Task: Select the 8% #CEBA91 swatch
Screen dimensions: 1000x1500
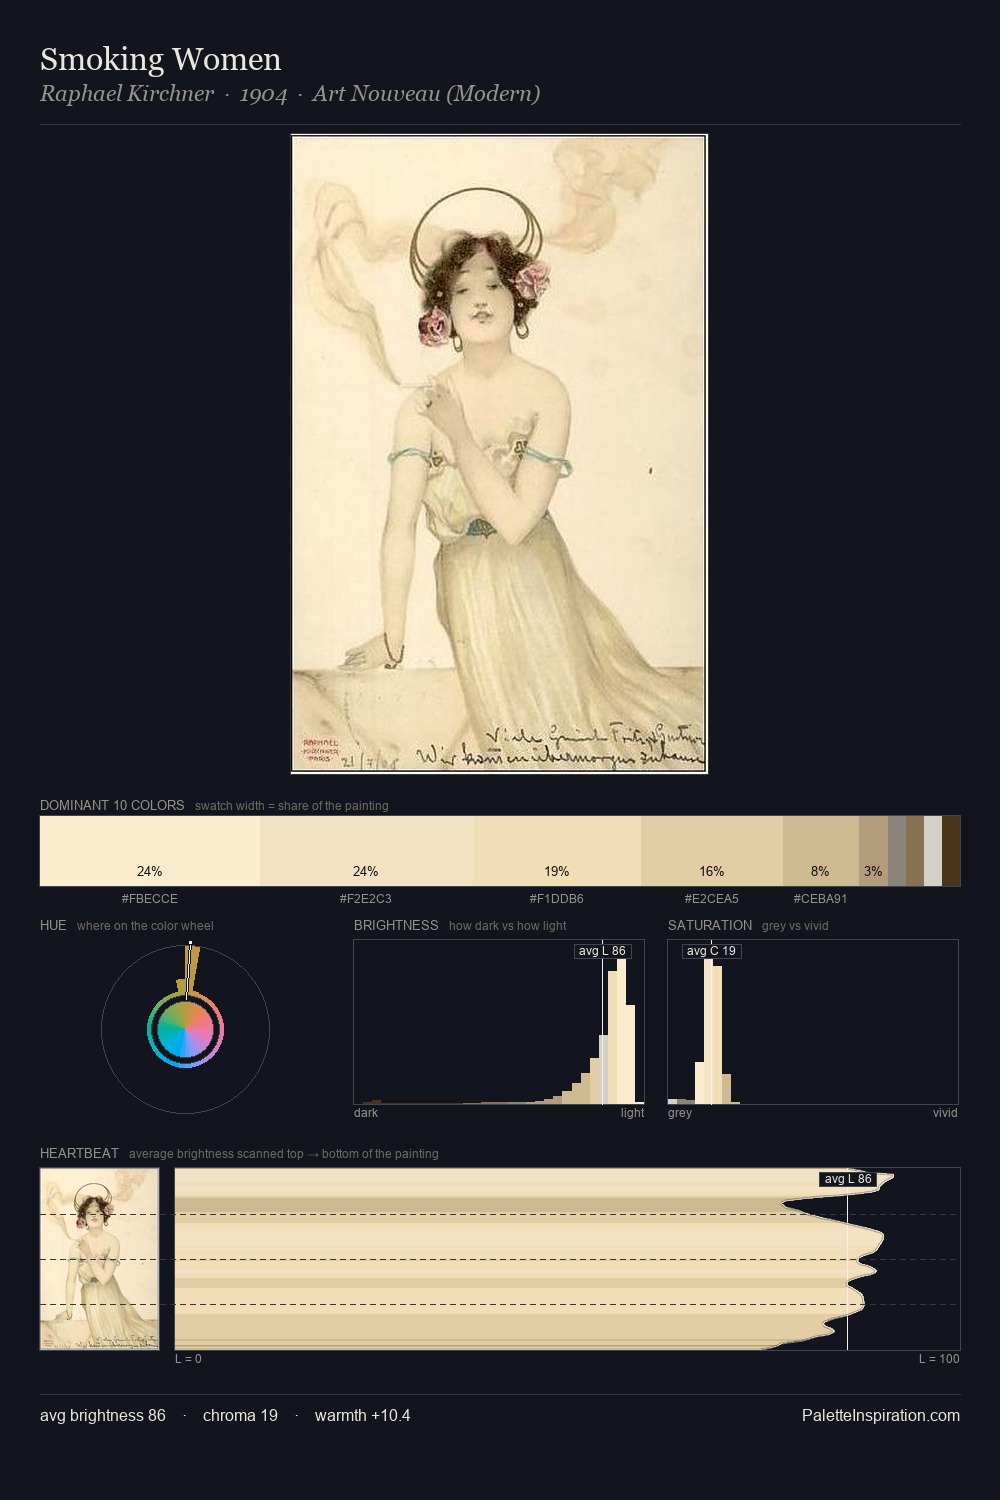Action: (821, 851)
